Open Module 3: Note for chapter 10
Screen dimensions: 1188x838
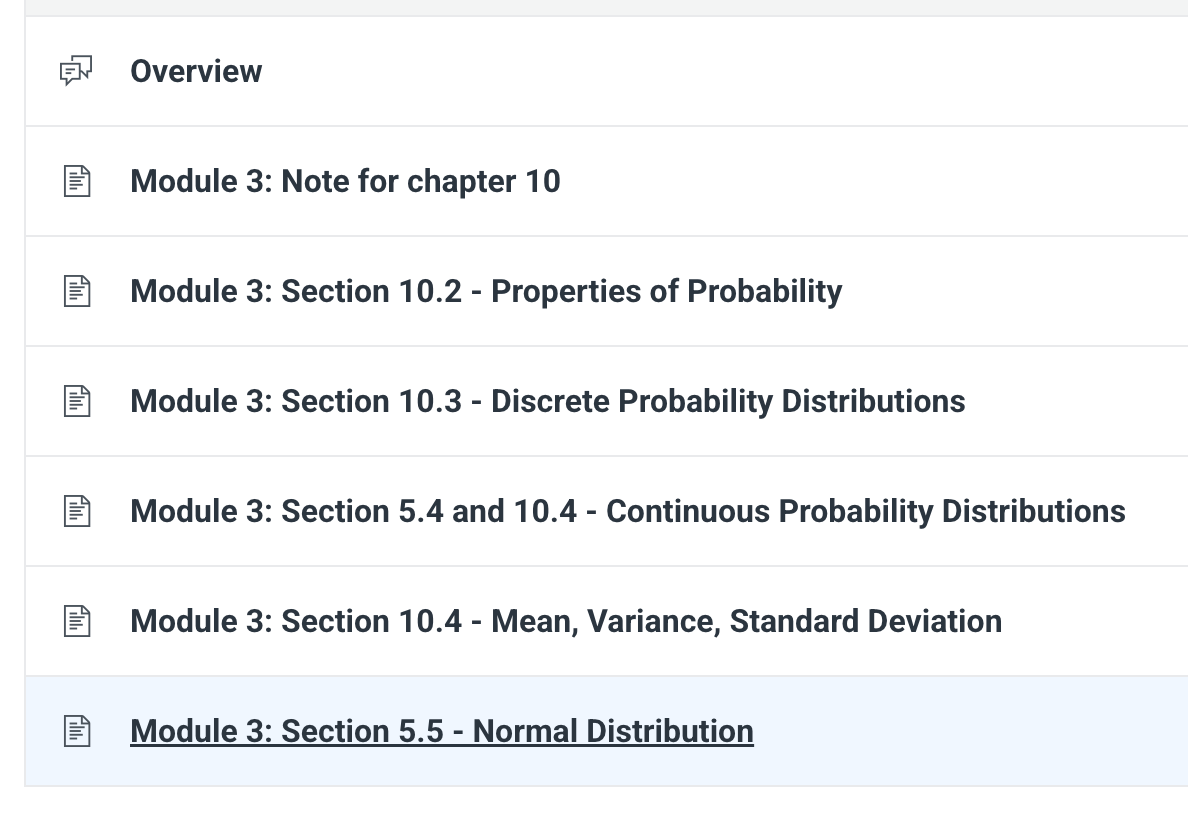point(345,181)
